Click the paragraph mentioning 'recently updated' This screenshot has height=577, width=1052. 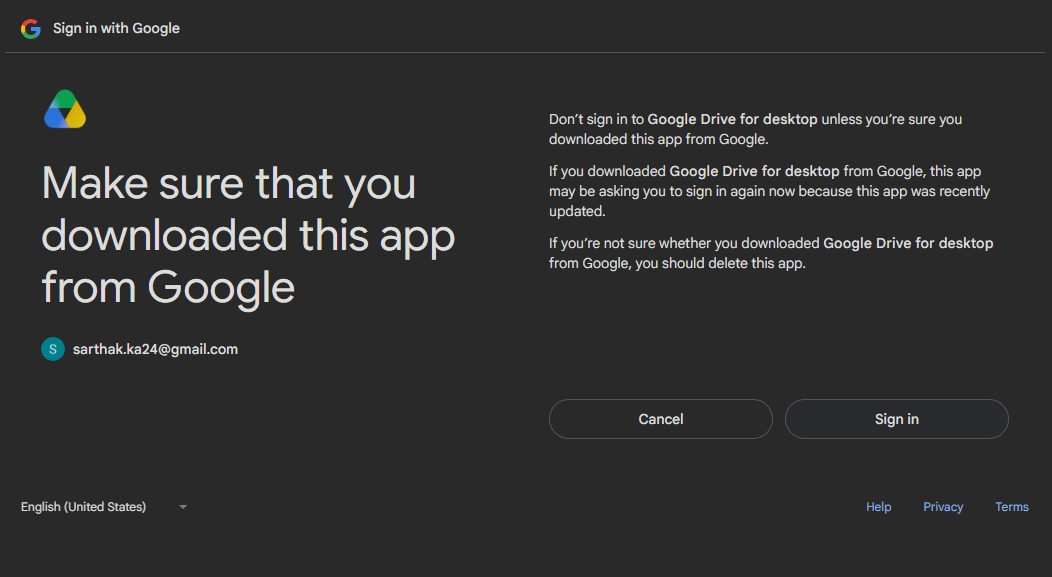click(770, 191)
